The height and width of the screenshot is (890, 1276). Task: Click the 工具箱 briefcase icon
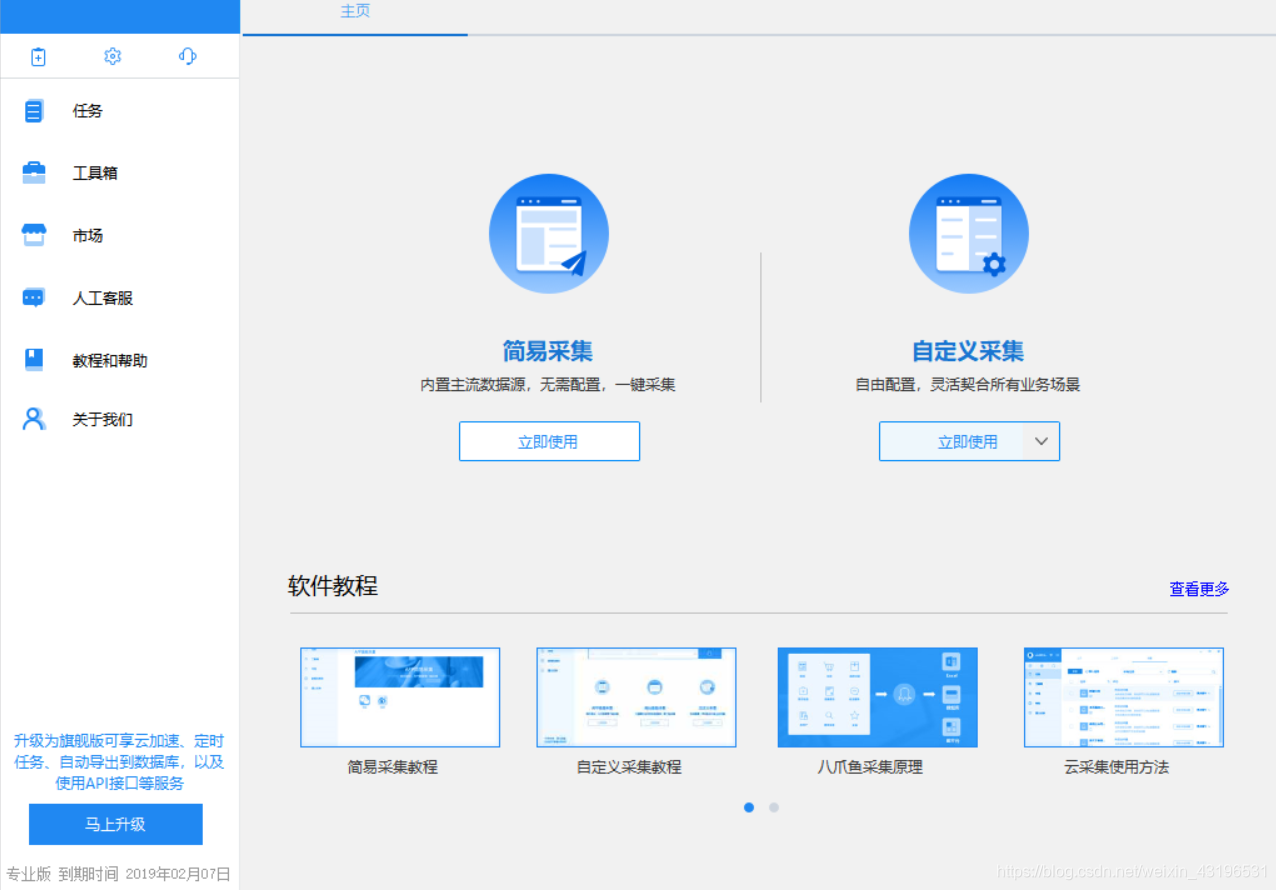click(34, 172)
